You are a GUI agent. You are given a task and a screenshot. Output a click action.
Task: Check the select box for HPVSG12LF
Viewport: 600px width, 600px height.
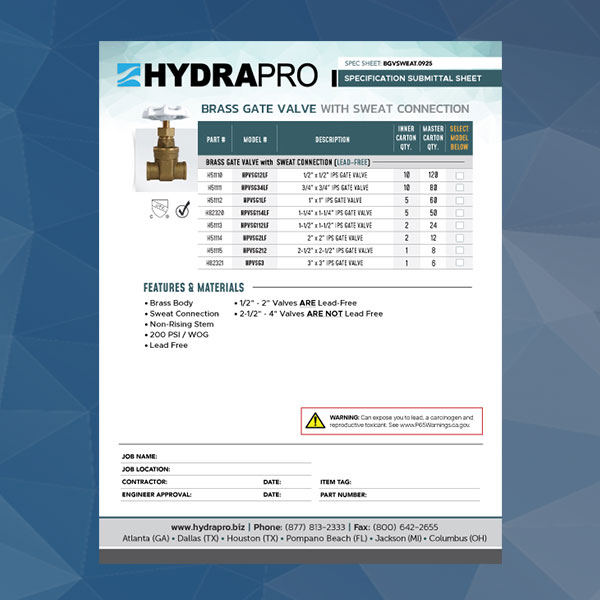[460, 175]
